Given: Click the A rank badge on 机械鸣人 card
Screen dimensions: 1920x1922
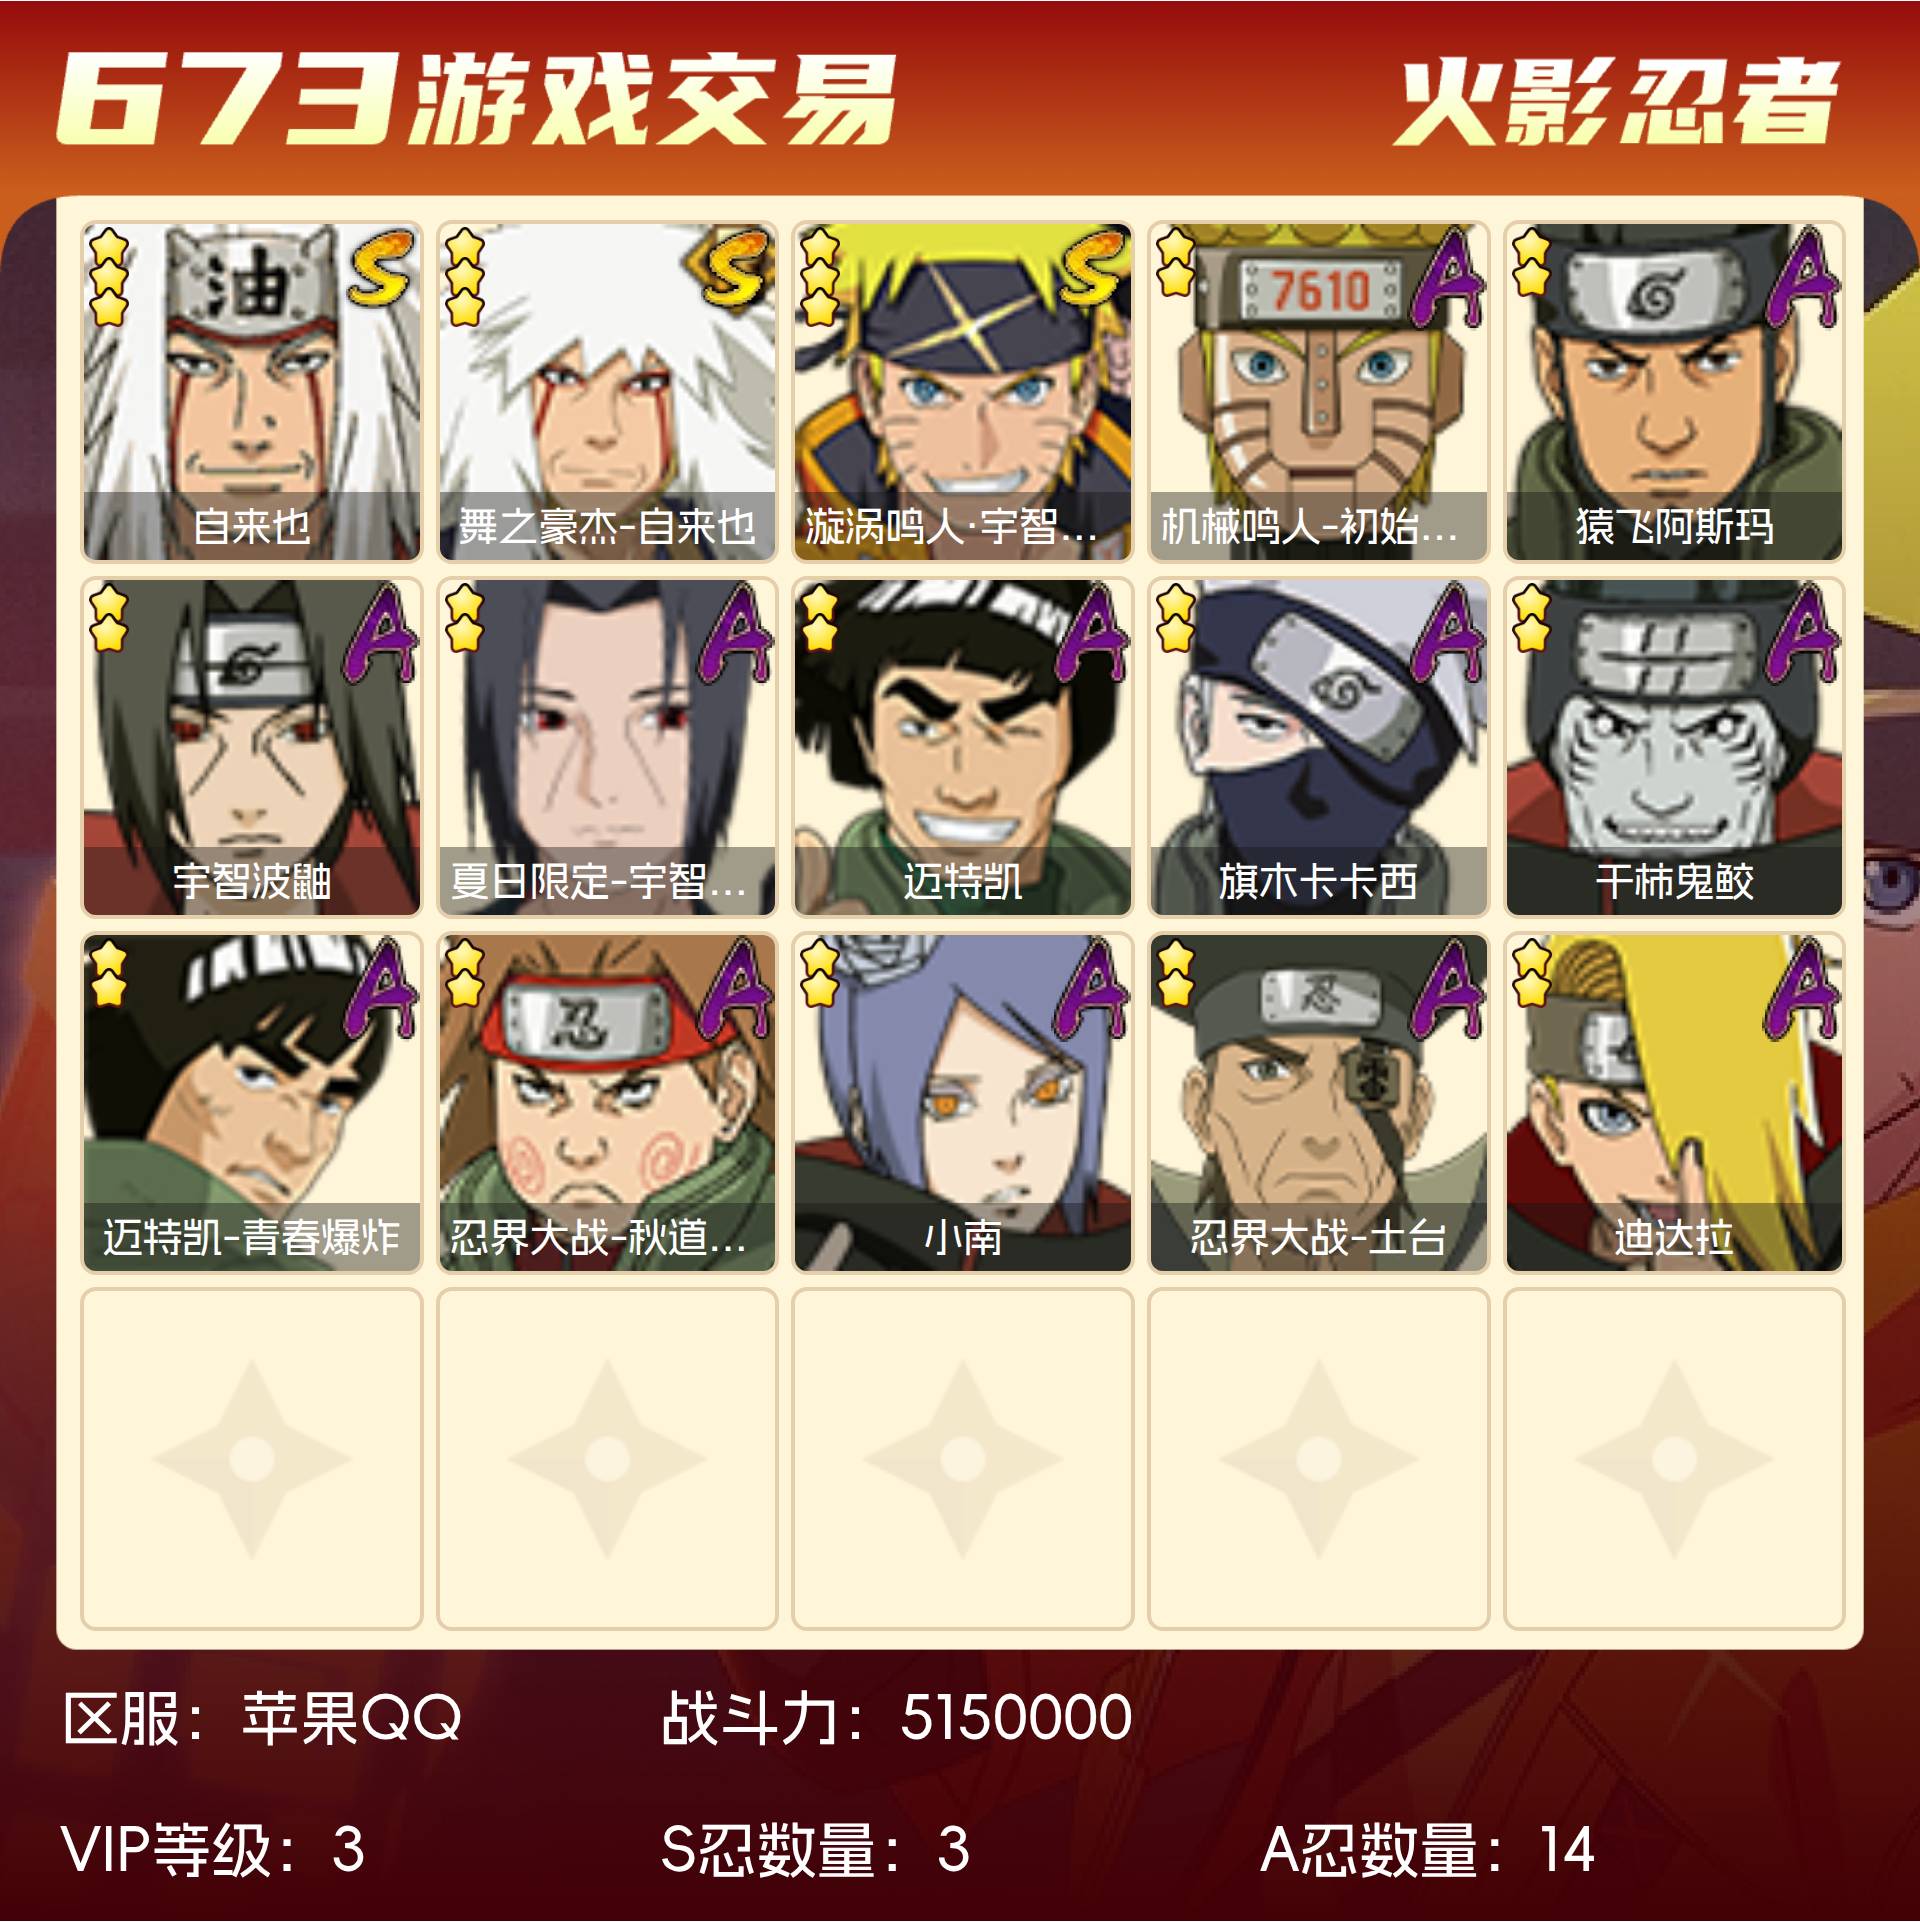Looking at the screenshot, I should [1447, 277].
